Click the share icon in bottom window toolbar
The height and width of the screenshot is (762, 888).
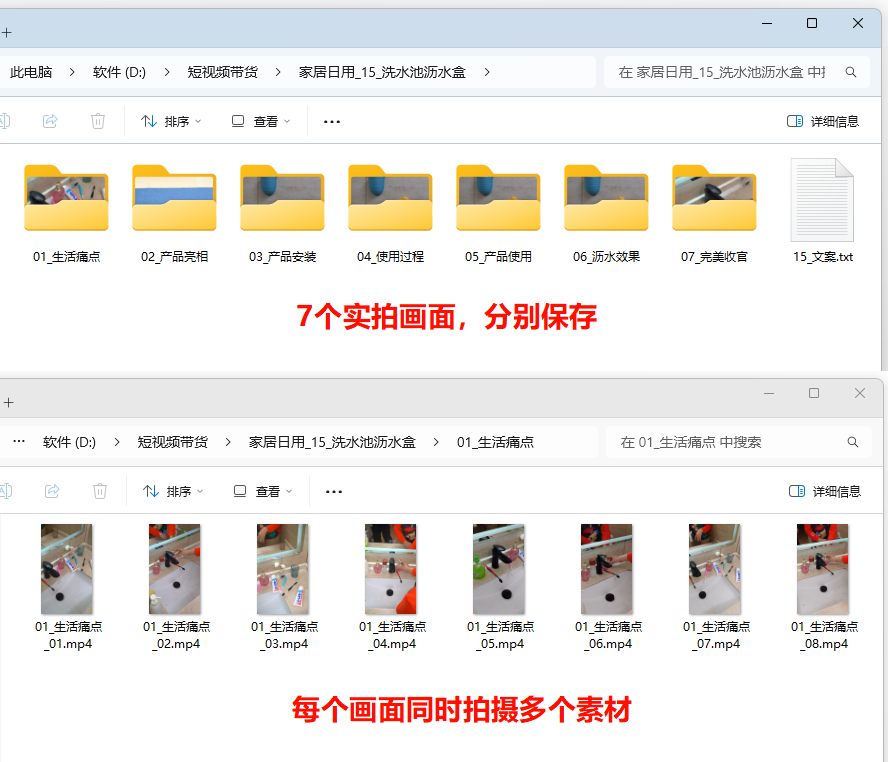pyautogui.click(x=52, y=491)
